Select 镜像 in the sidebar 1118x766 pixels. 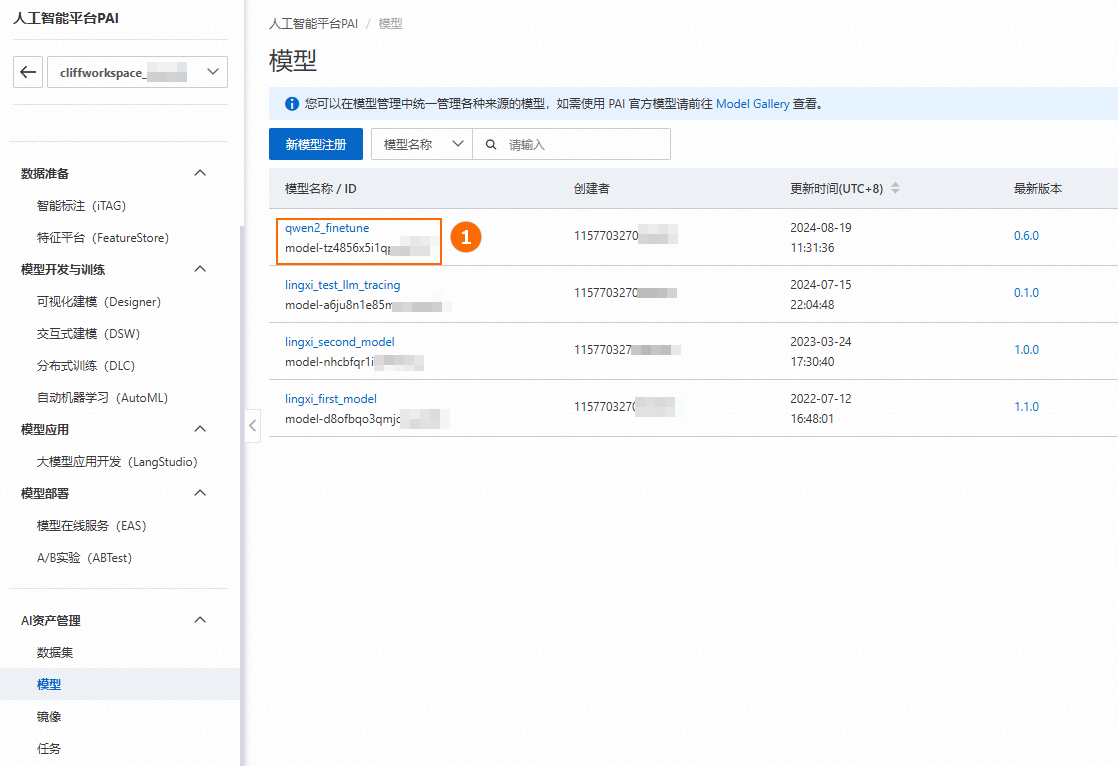[49, 717]
